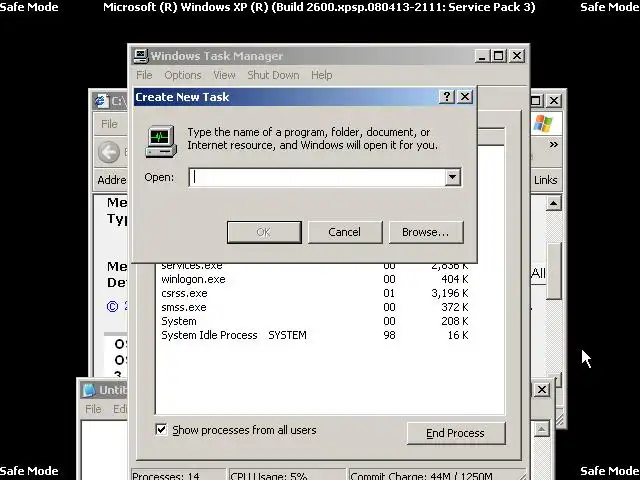Click Links on Explorer toolbar
640x480 pixels.
[545, 180]
